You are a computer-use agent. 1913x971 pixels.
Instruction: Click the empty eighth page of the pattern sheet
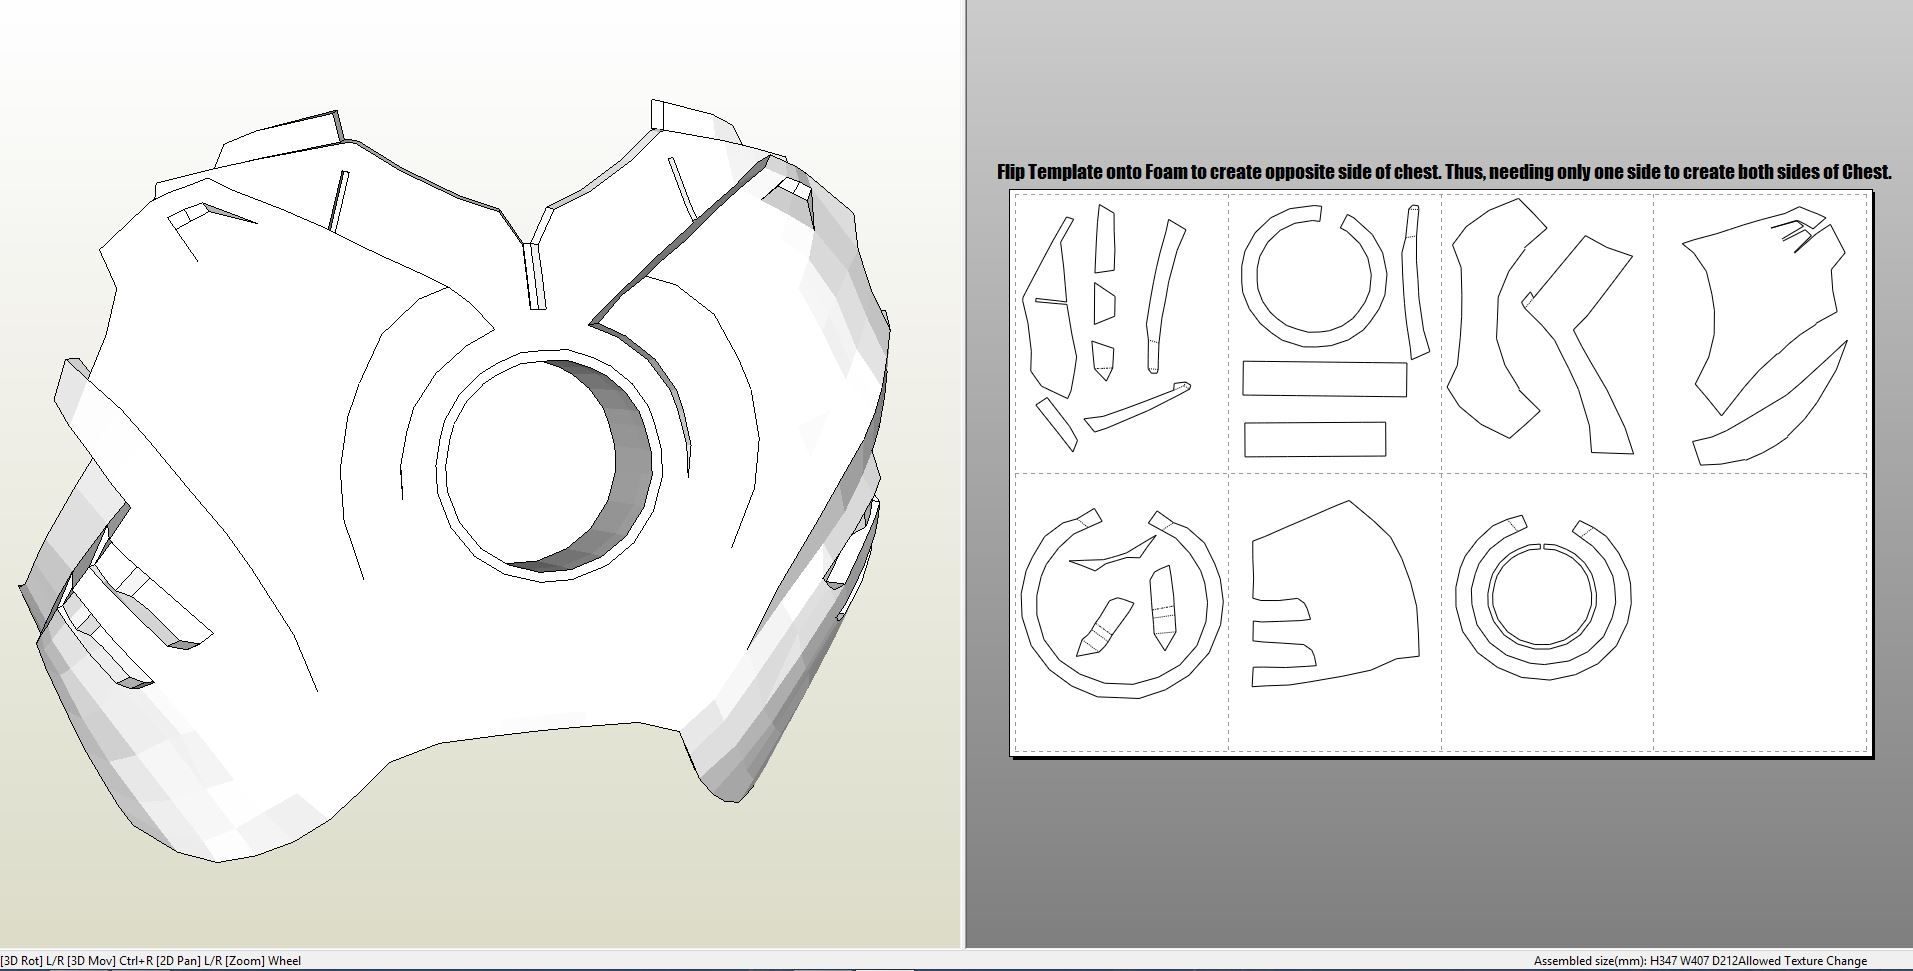tap(1760, 612)
